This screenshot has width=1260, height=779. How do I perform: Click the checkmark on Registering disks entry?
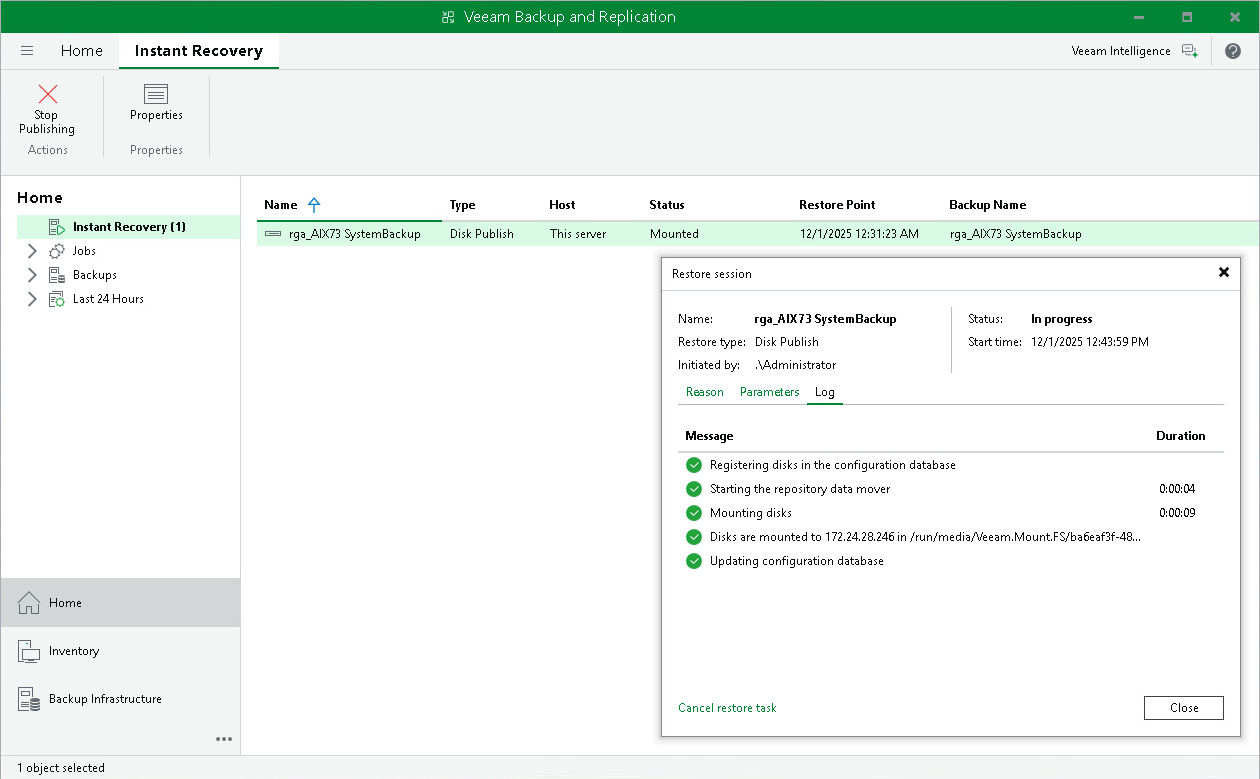pyautogui.click(x=694, y=465)
